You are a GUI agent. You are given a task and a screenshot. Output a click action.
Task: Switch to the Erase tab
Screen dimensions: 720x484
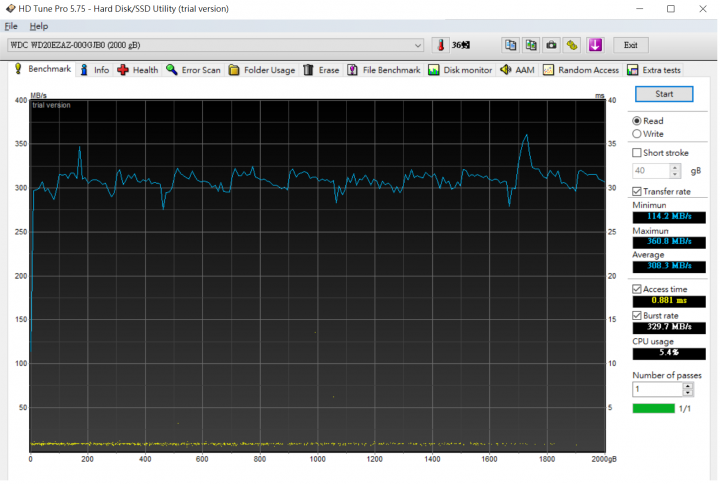click(321, 70)
